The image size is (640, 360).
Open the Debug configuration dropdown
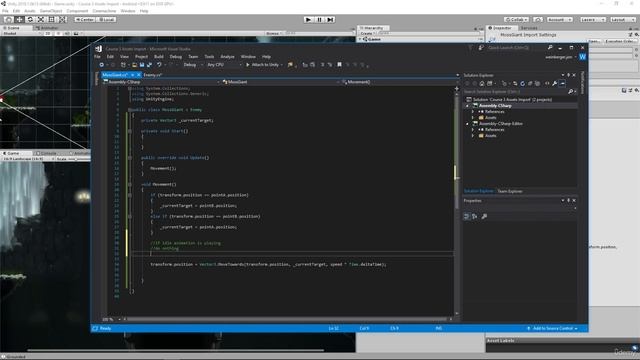coord(193,65)
